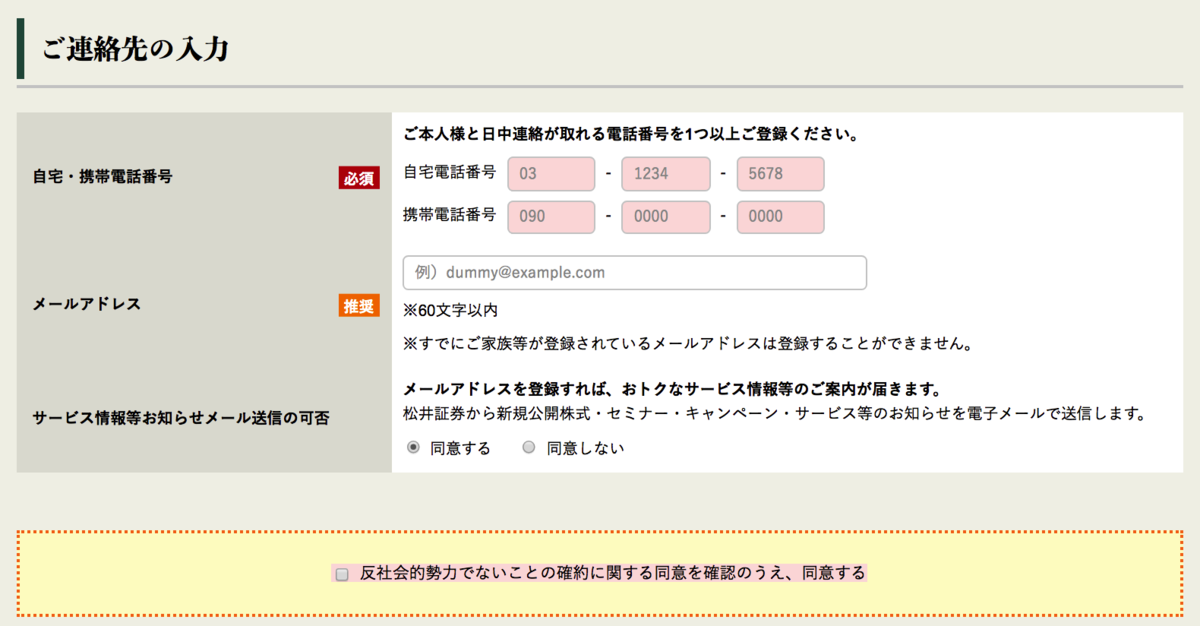Click the 反社会的勢力でないこと agreement text
Viewport: 1200px width, 626px height.
(x=613, y=573)
